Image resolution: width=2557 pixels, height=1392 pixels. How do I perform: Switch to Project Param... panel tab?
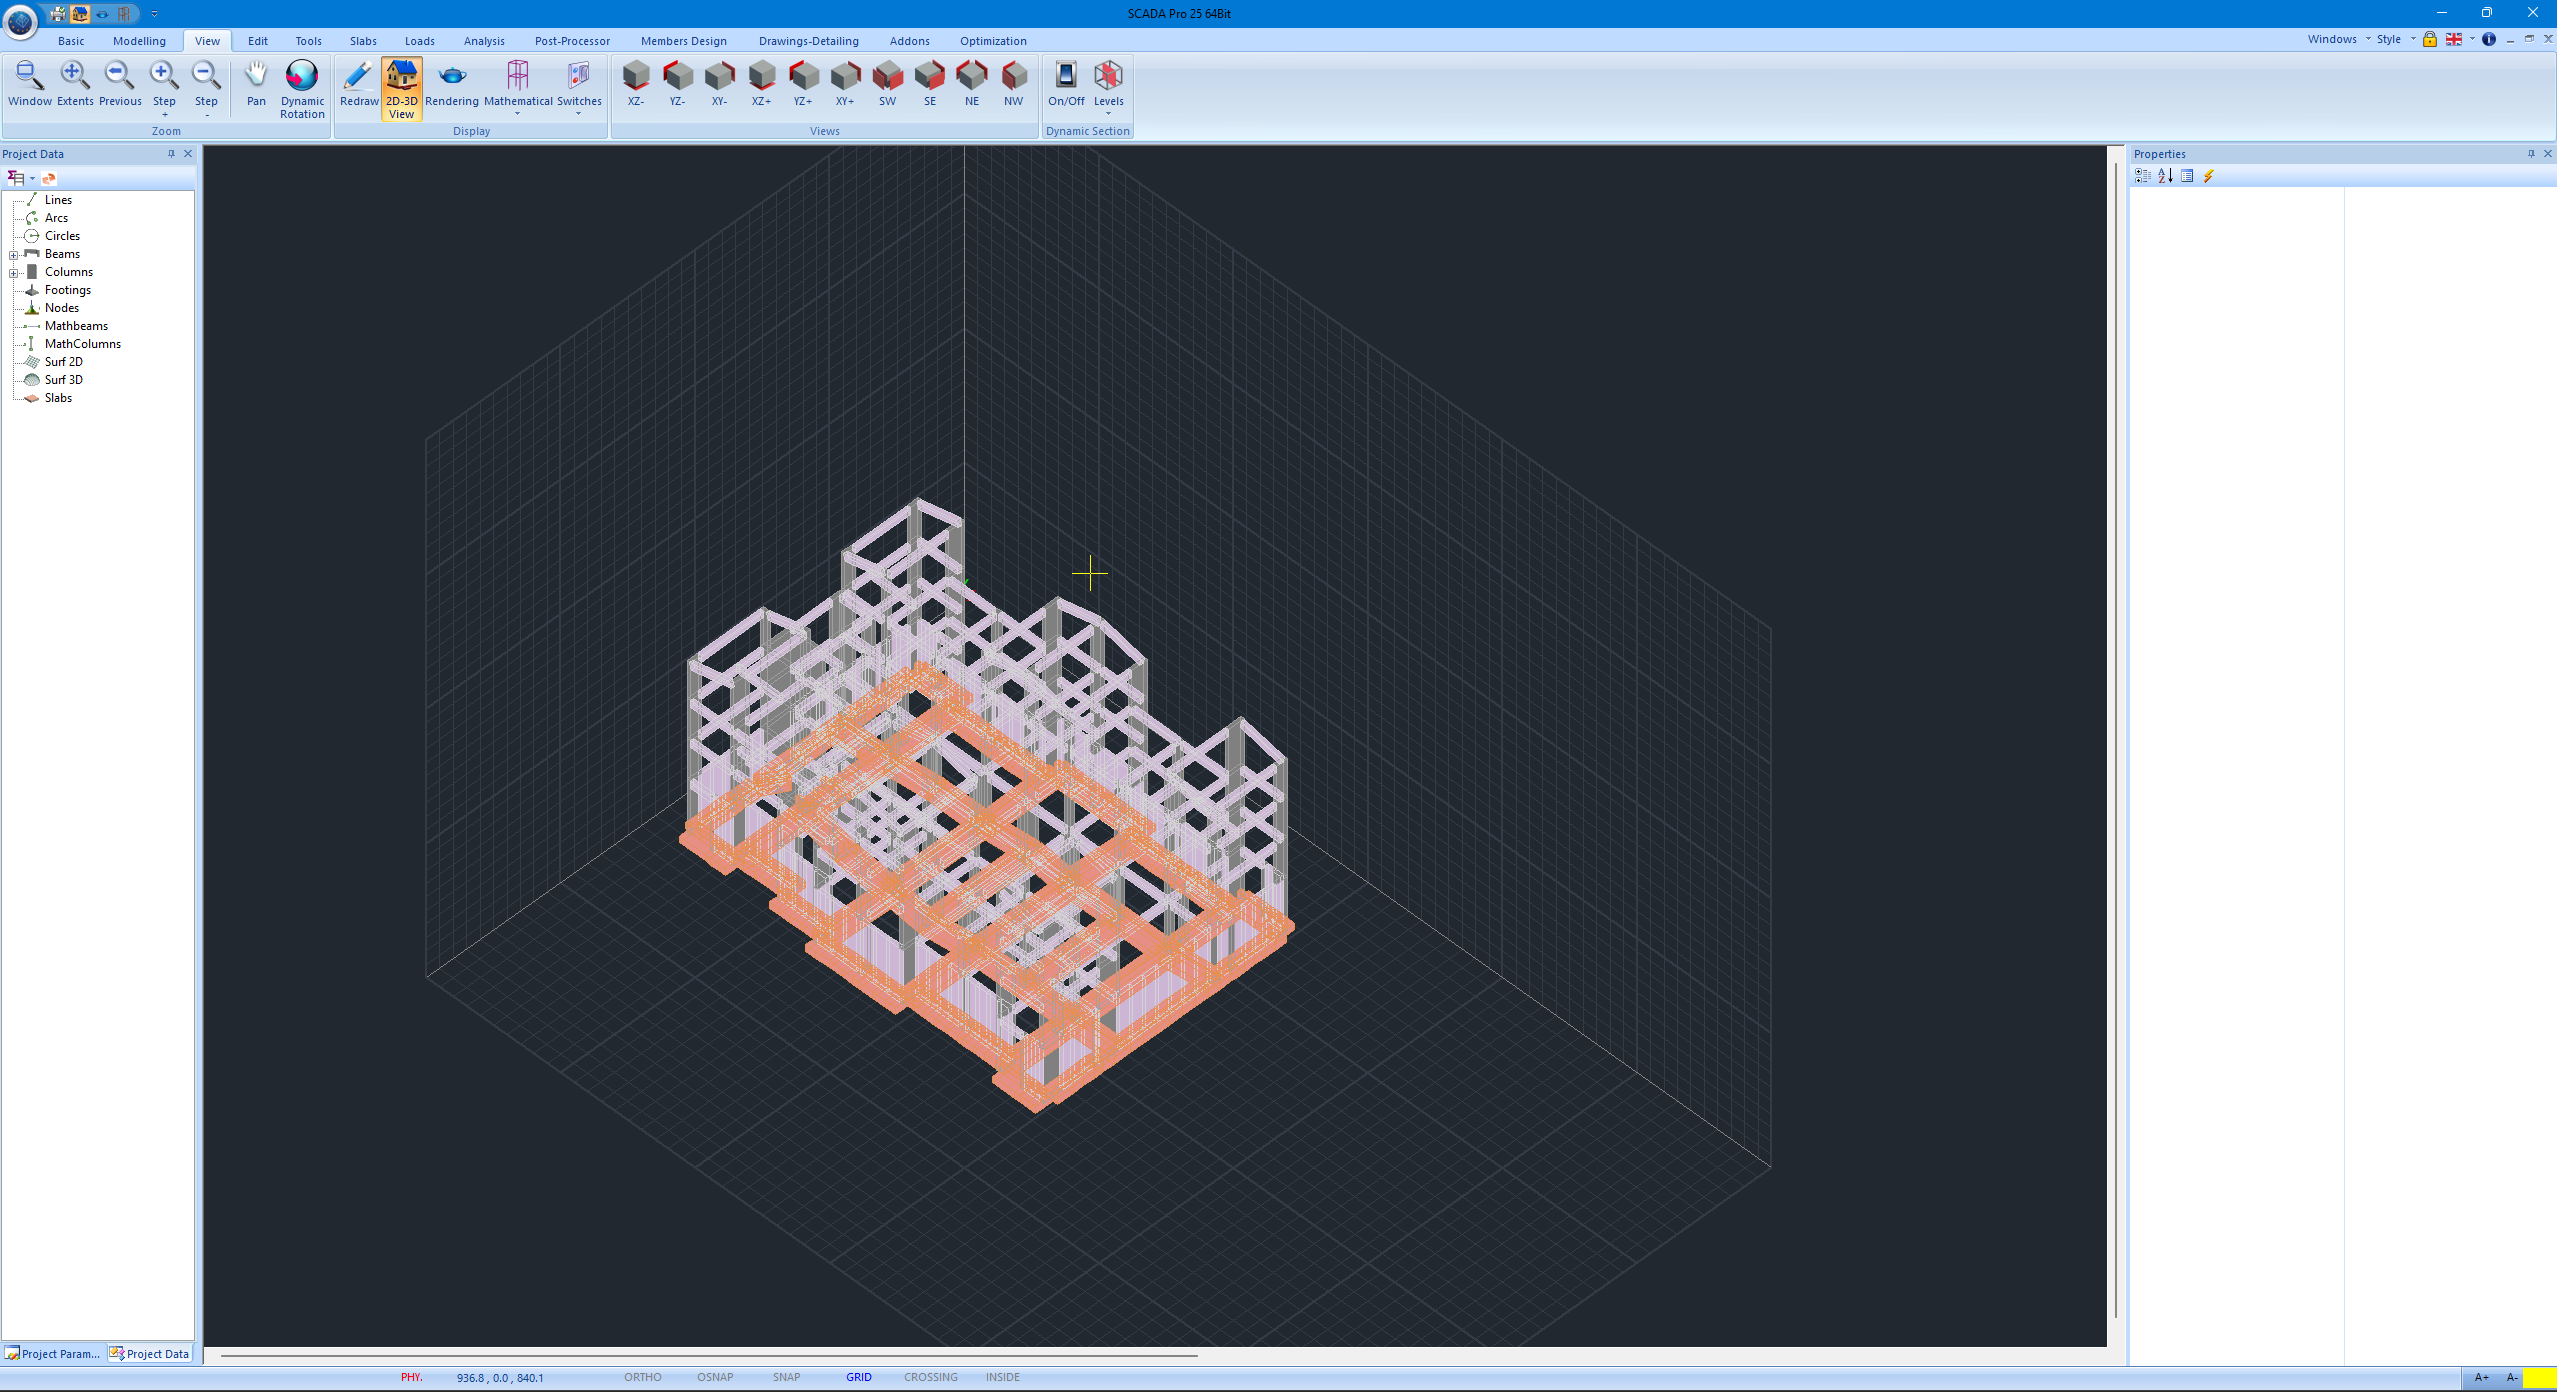pos(53,1353)
